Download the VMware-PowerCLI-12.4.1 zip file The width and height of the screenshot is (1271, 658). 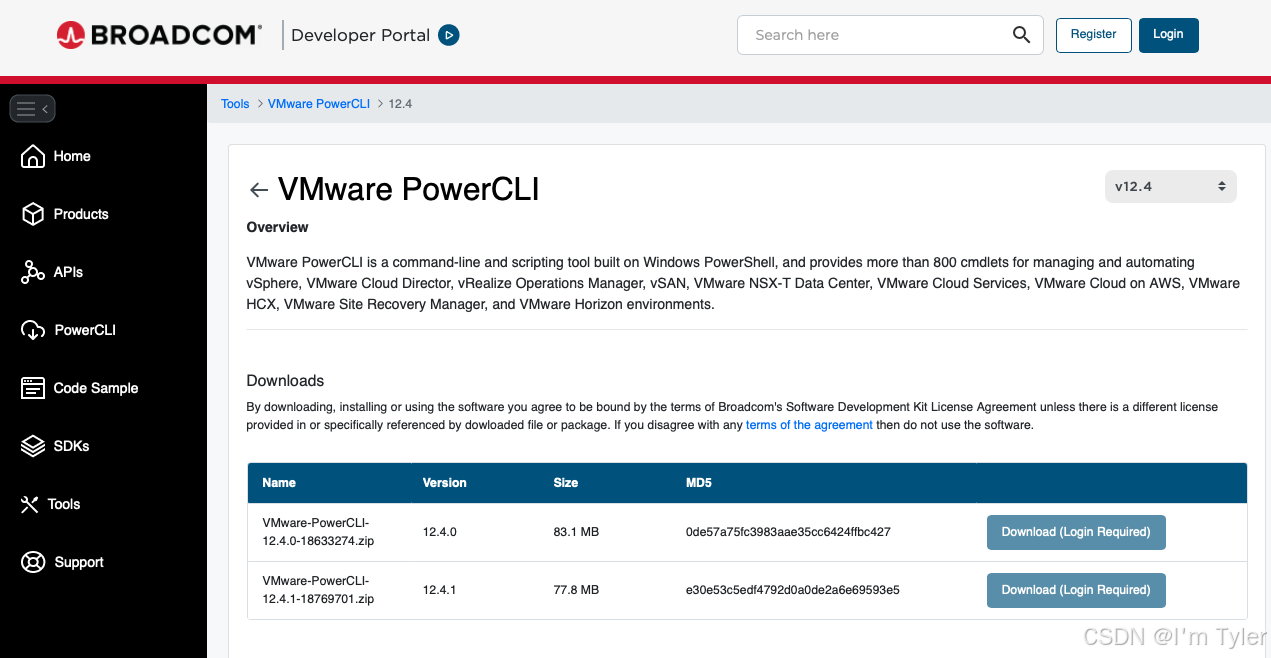pos(1076,590)
